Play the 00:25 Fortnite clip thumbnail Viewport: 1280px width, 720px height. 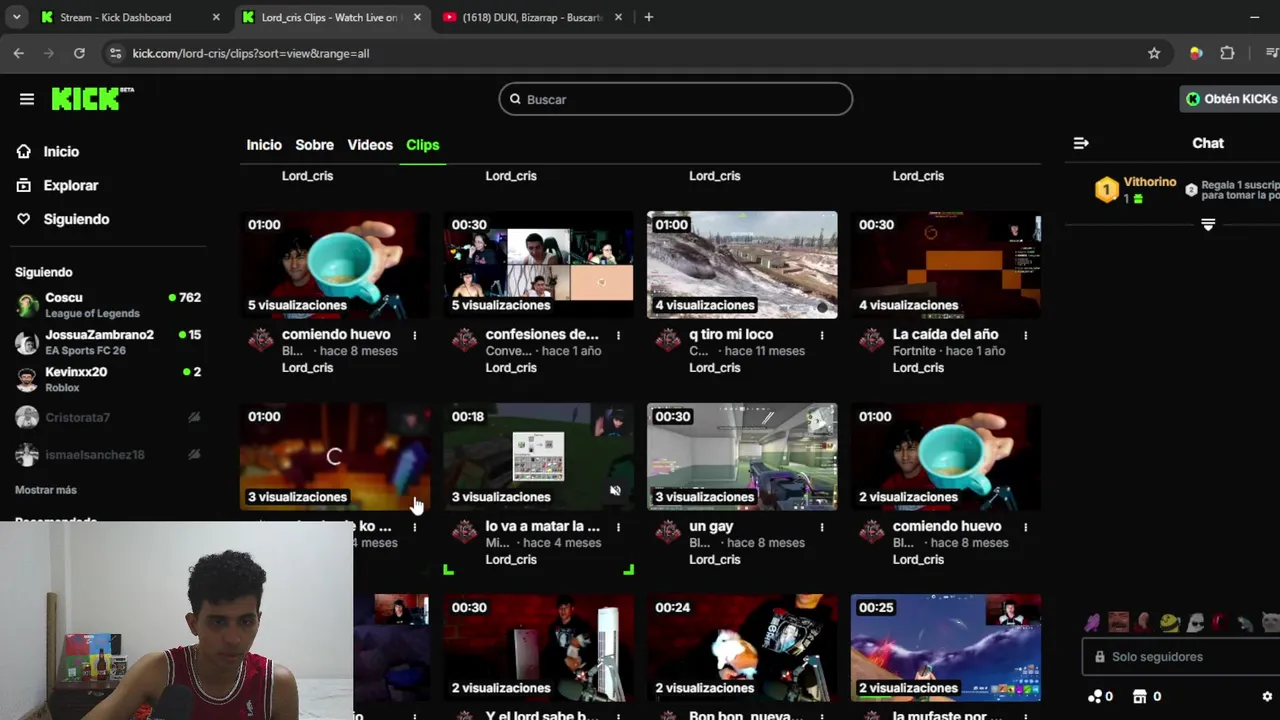(x=945, y=647)
